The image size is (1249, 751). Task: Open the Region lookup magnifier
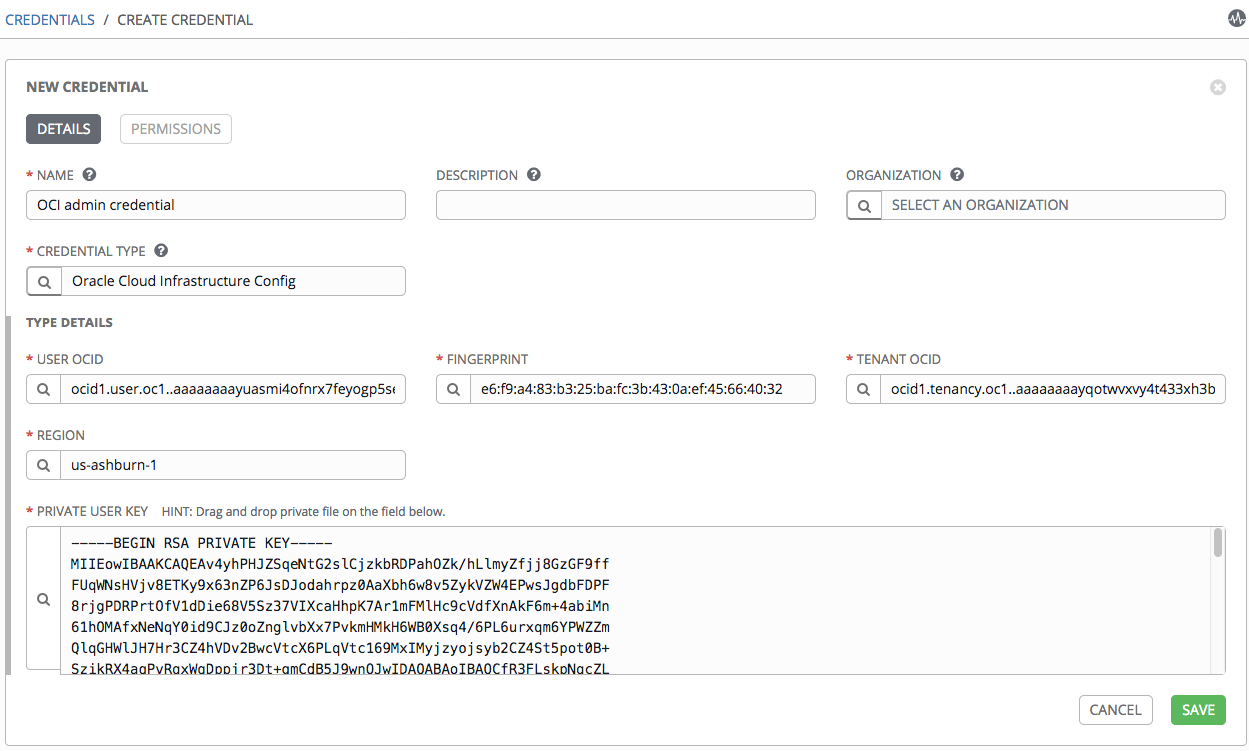pyautogui.click(x=43, y=464)
